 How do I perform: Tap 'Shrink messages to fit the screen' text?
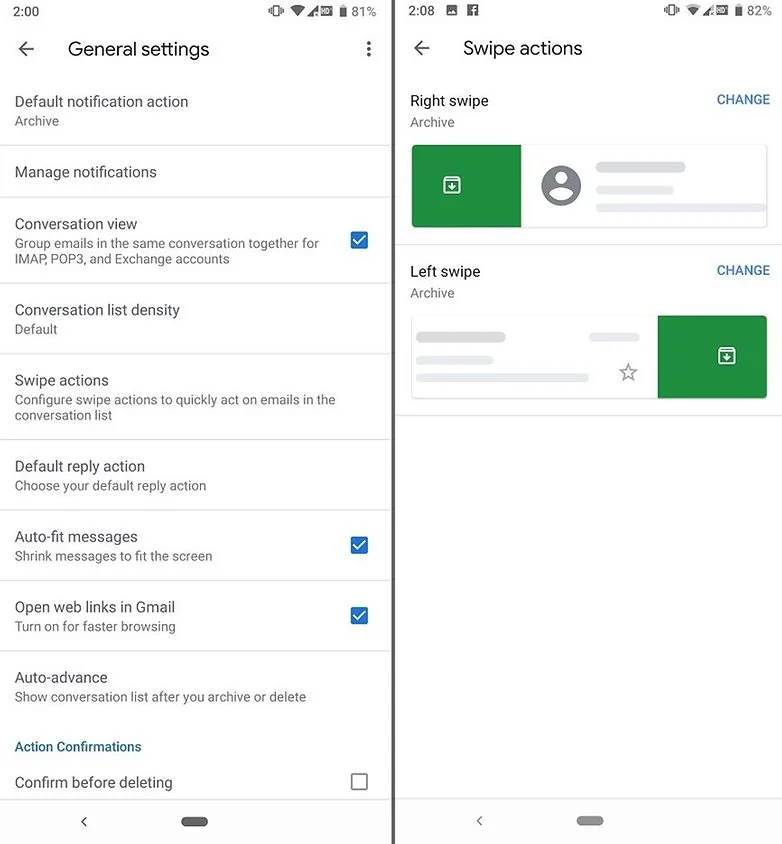(x=114, y=556)
